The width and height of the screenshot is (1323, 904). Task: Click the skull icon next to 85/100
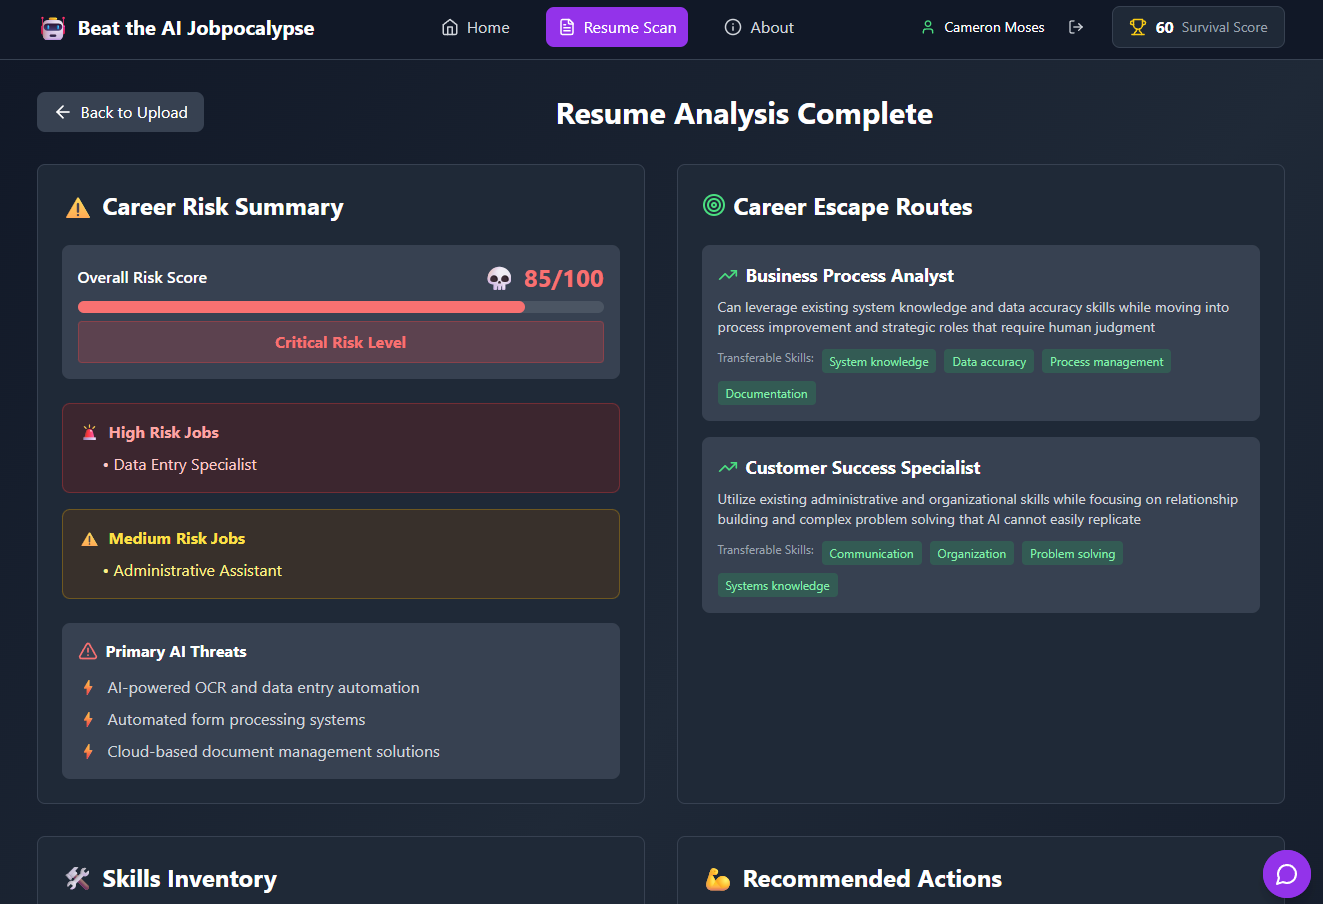499,279
